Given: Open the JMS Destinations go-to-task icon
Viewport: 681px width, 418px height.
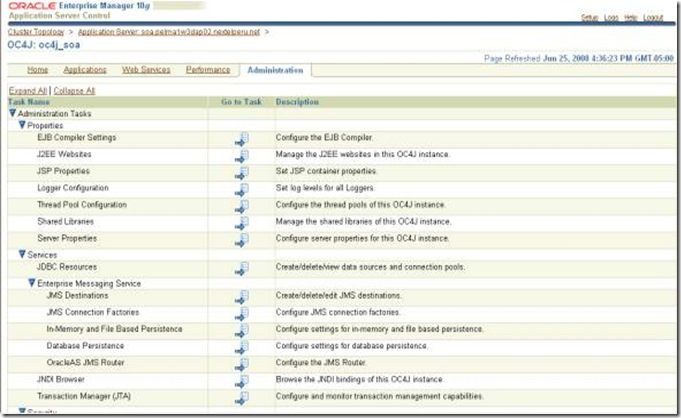Looking at the screenshot, I should point(241,298).
